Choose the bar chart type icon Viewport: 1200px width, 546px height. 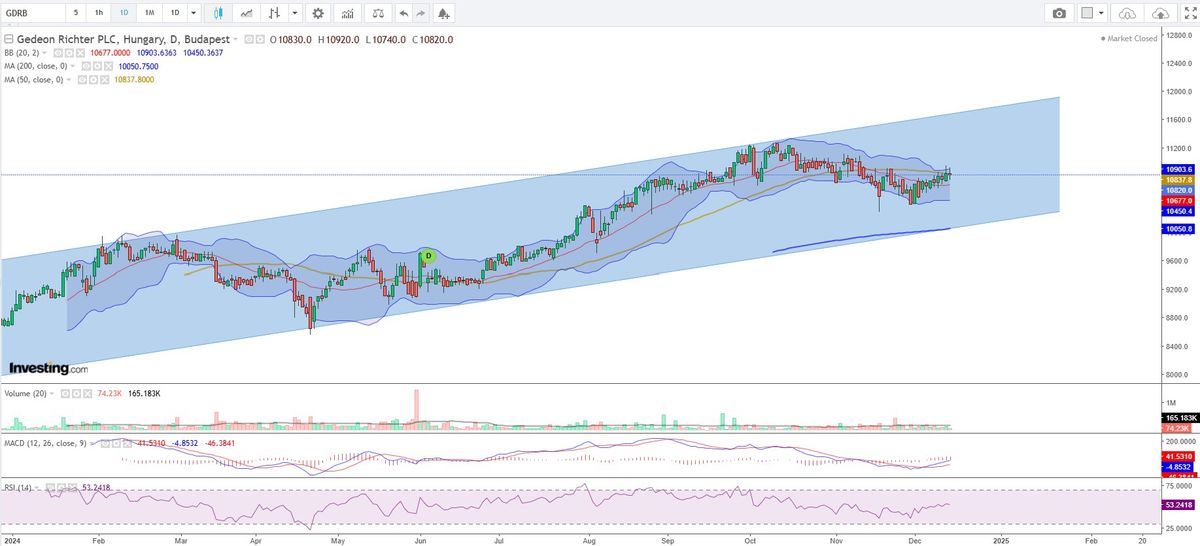point(273,13)
